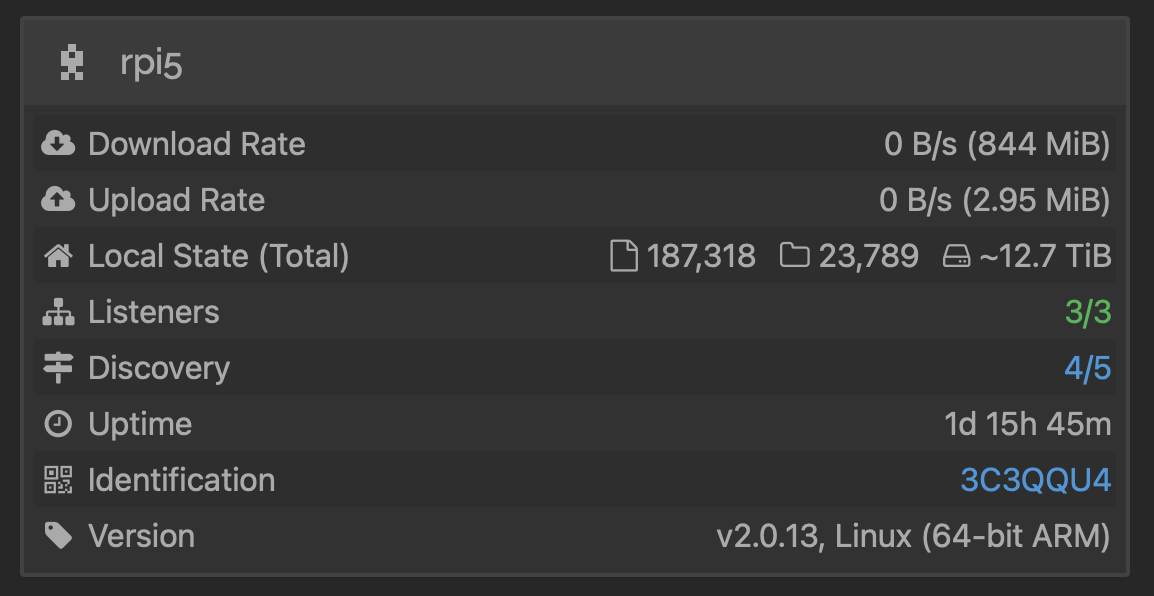Click the upload rate value 0 B/s (2.95 MiB)
This screenshot has width=1154, height=596.
994,200
